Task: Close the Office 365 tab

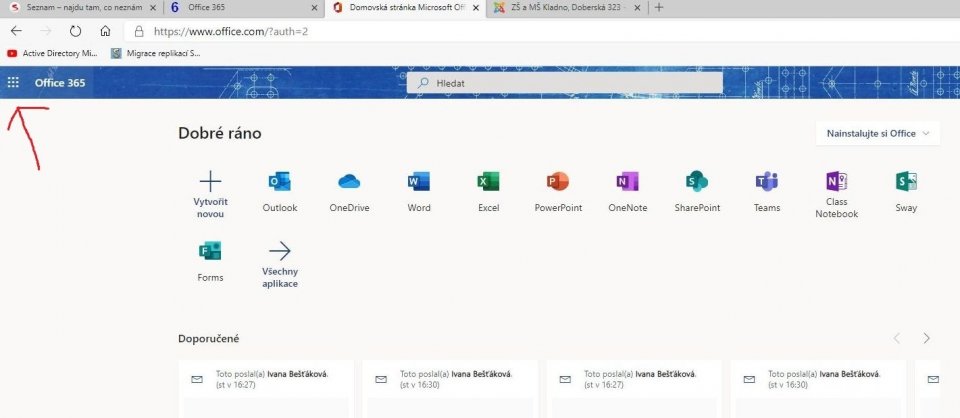Action: (x=315, y=8)
